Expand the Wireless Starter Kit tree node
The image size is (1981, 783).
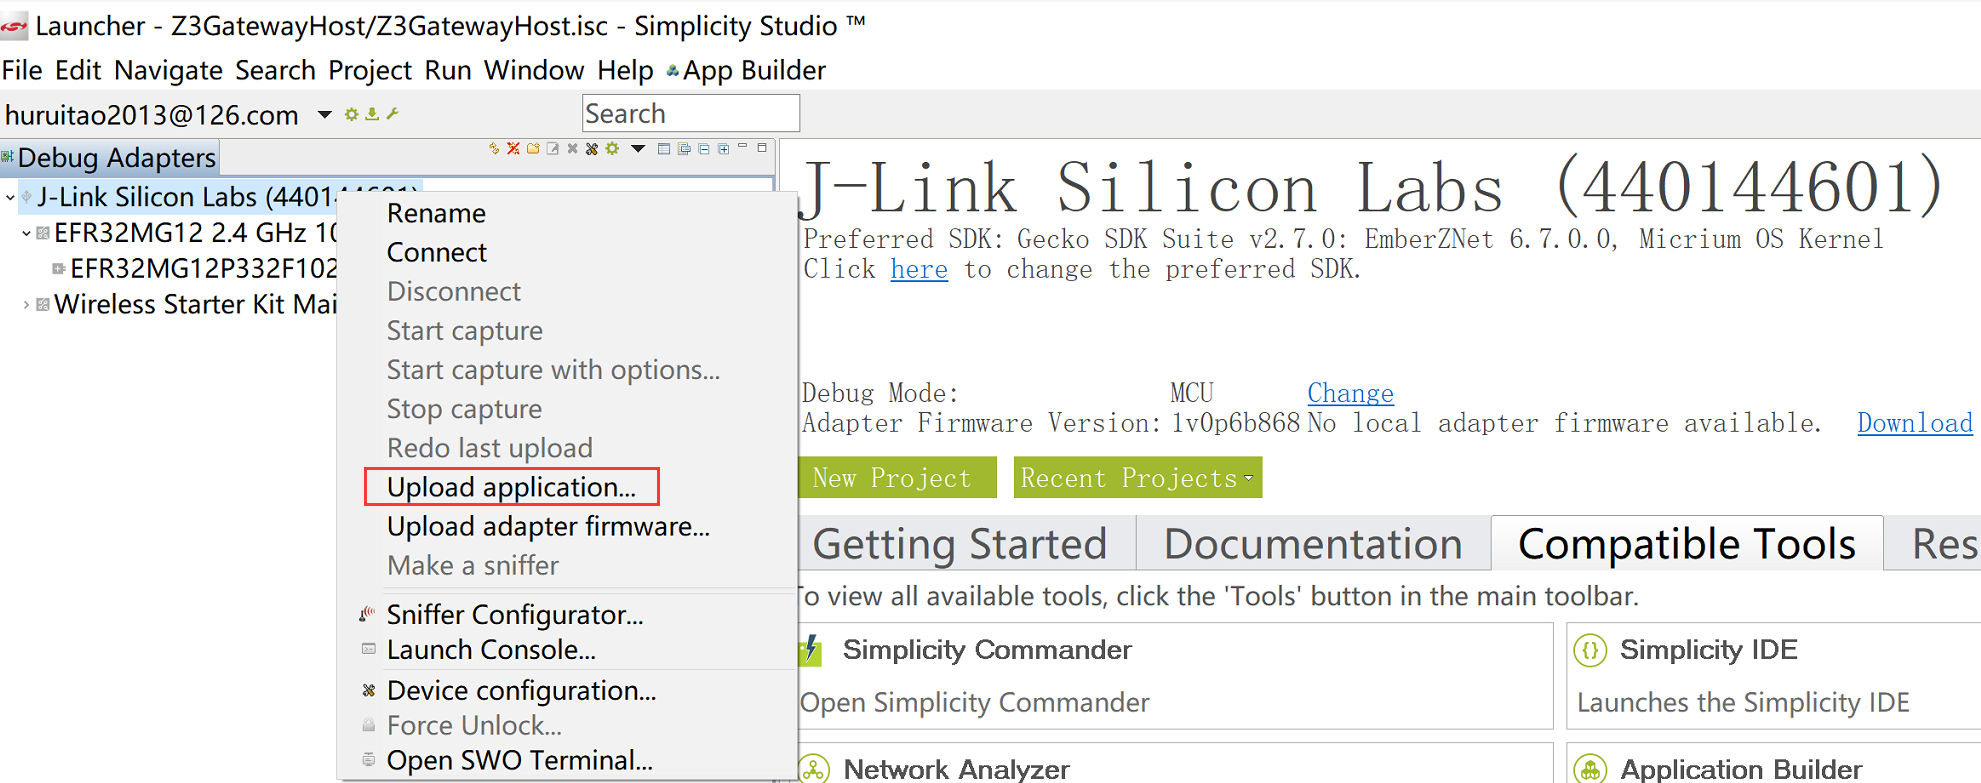point(26,305)
